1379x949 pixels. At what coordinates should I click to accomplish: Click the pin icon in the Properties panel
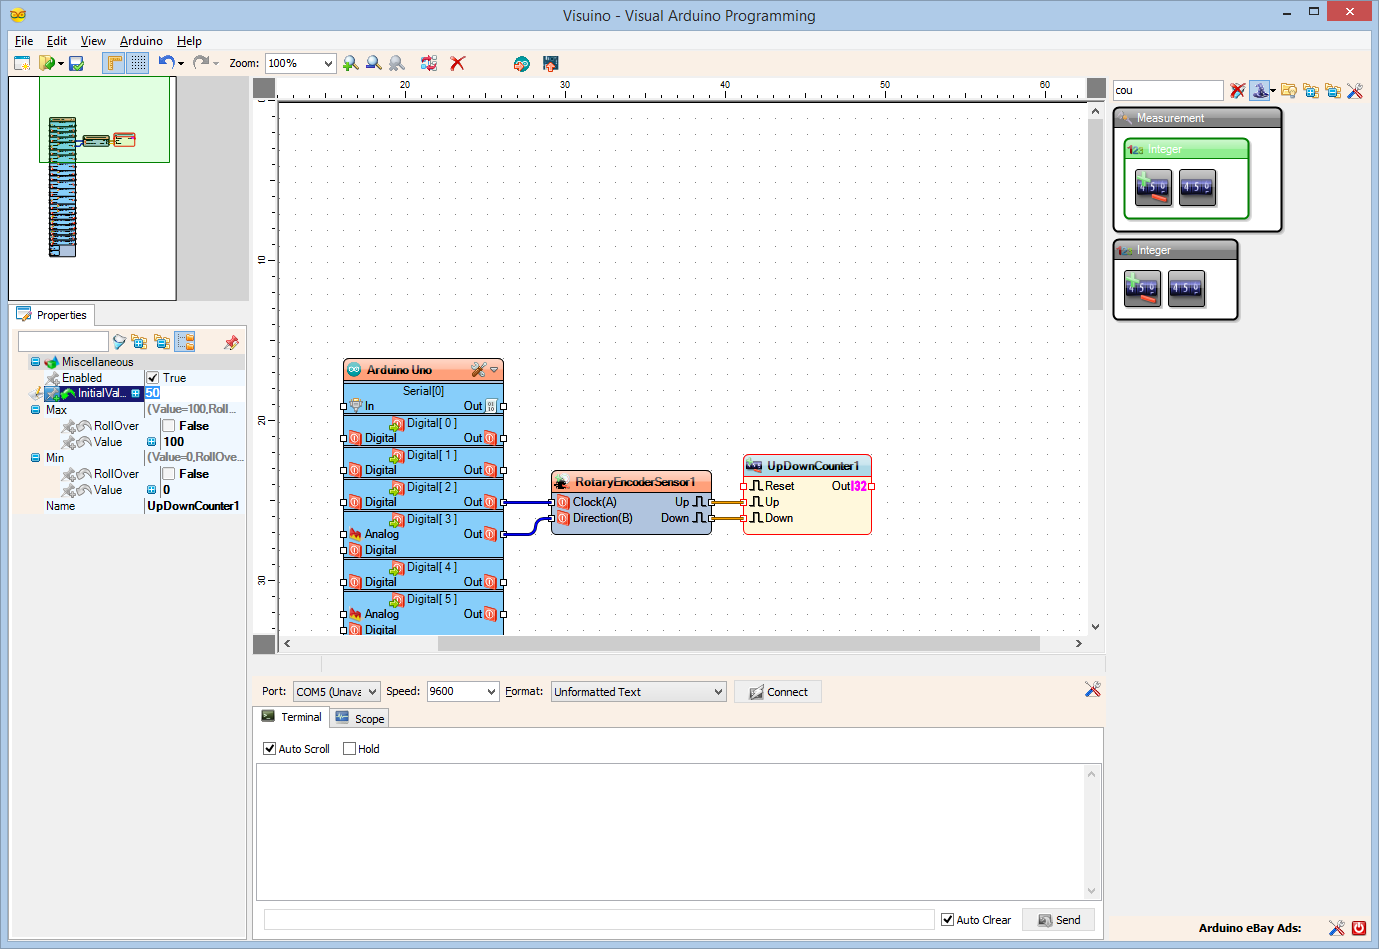231,341
